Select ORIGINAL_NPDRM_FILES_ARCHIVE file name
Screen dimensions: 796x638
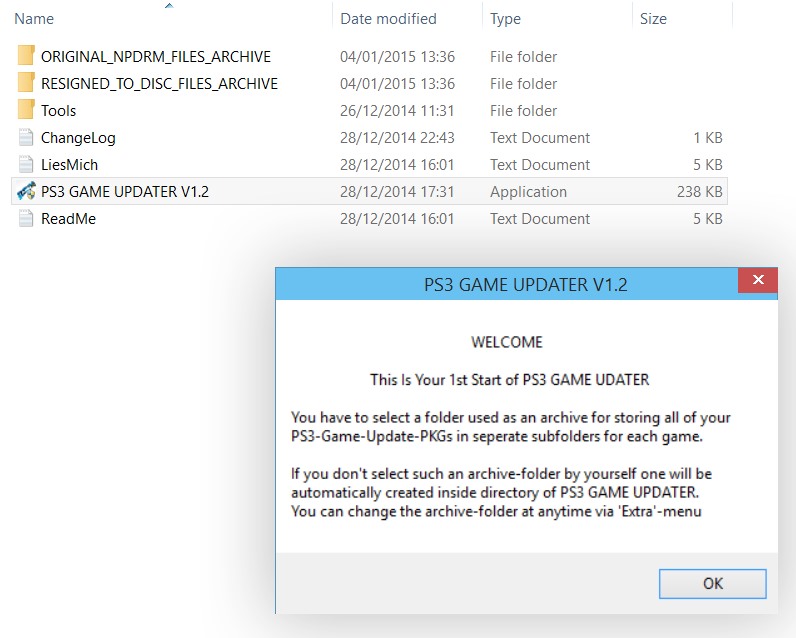click(x=156, y=56)
